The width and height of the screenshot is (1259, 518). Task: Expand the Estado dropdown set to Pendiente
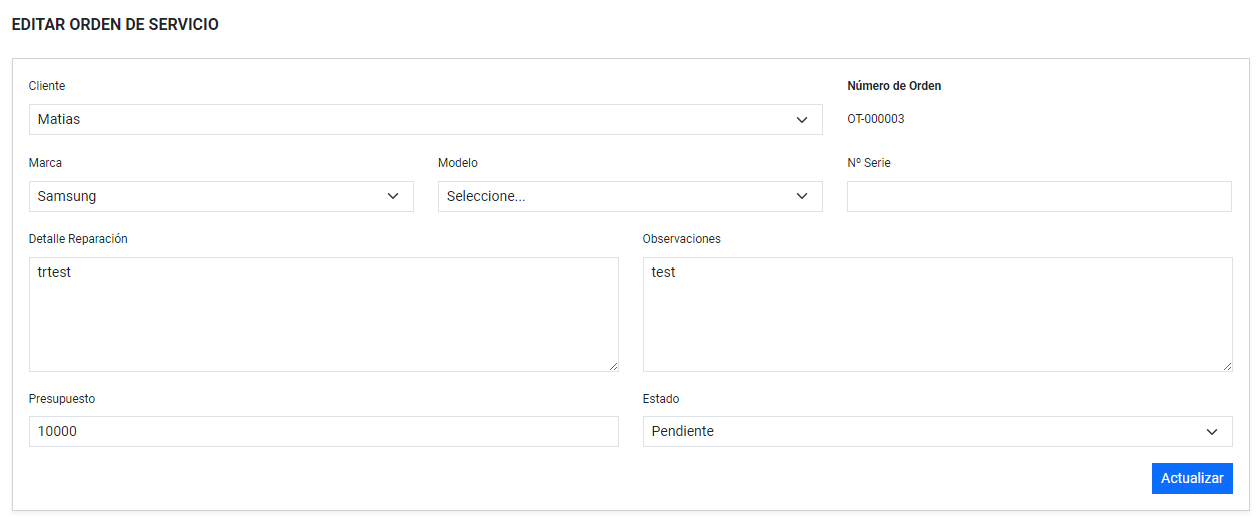pyautogui.click(x=937, y=432)
